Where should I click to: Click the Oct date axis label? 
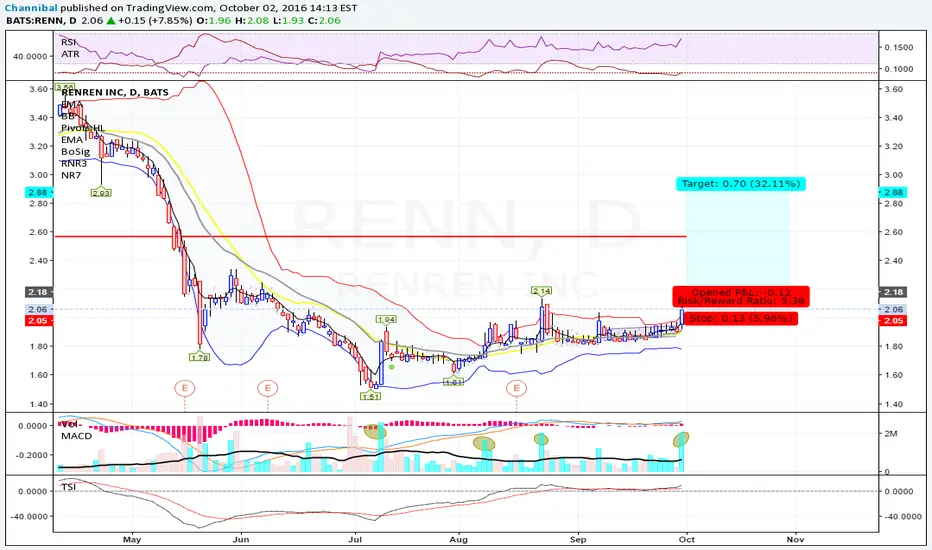[687, 539]
